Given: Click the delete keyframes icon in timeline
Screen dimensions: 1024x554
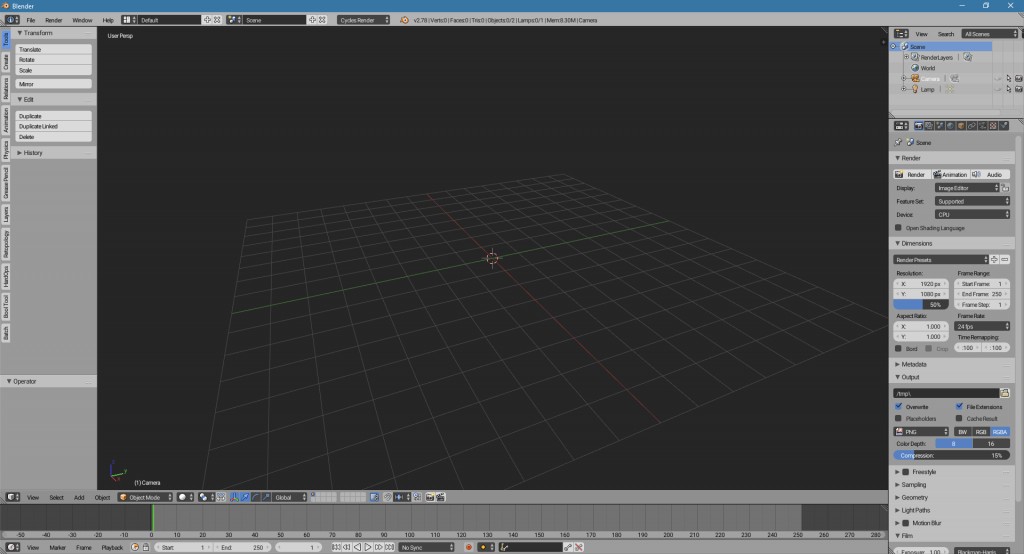Looking at the screenshot, I should pyautogui.click(x=579, y=547).
